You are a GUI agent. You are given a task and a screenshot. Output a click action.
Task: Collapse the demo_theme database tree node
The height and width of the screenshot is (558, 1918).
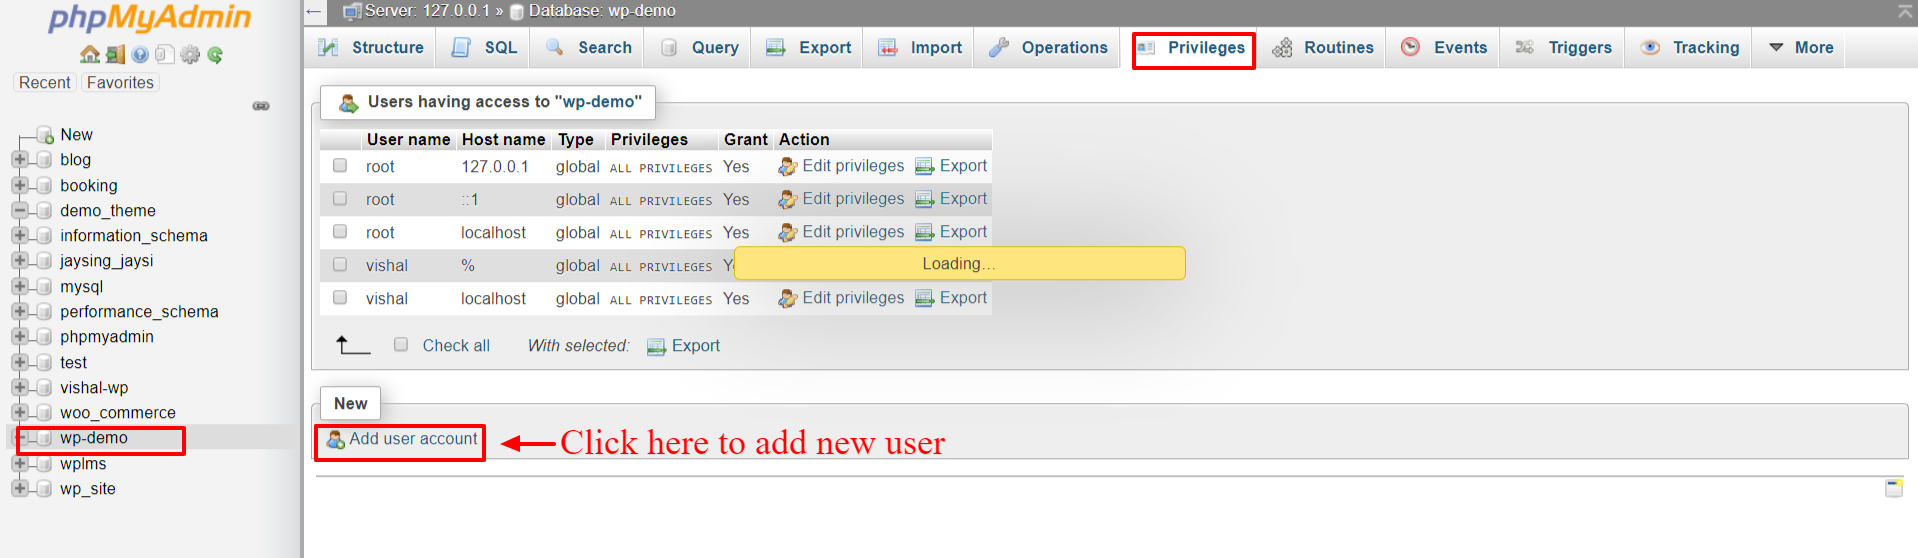tap(19, 210)
